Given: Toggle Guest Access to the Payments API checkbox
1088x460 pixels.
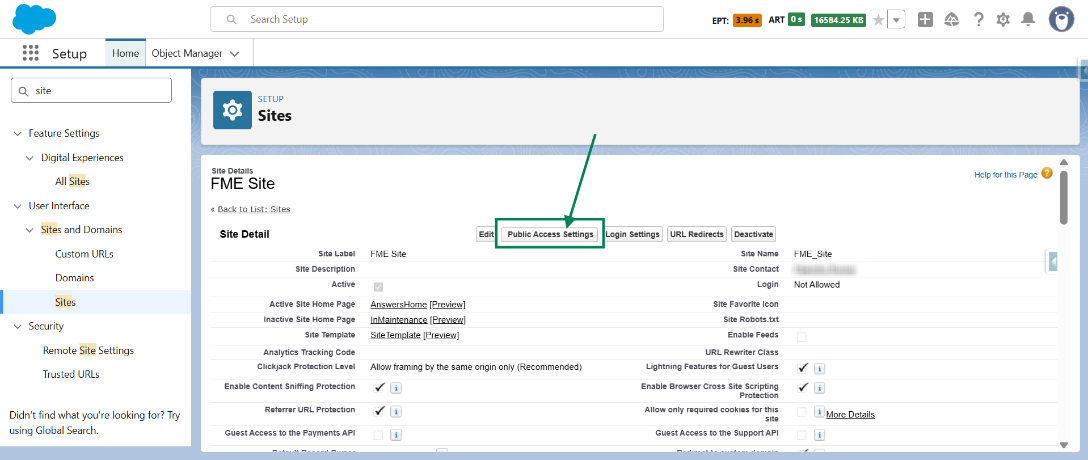Looking at the screenshot, I should 378,435.
